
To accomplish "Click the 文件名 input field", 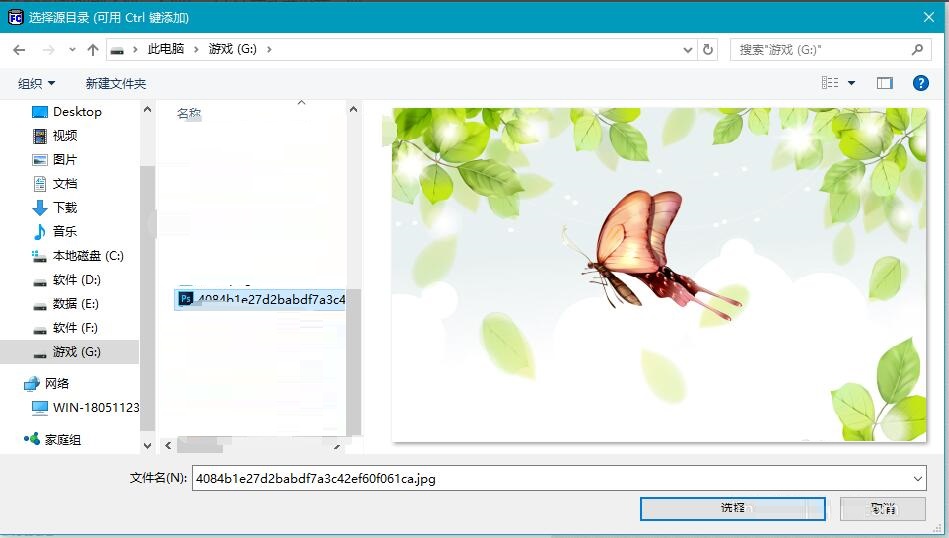I will (x=559, y=478).
